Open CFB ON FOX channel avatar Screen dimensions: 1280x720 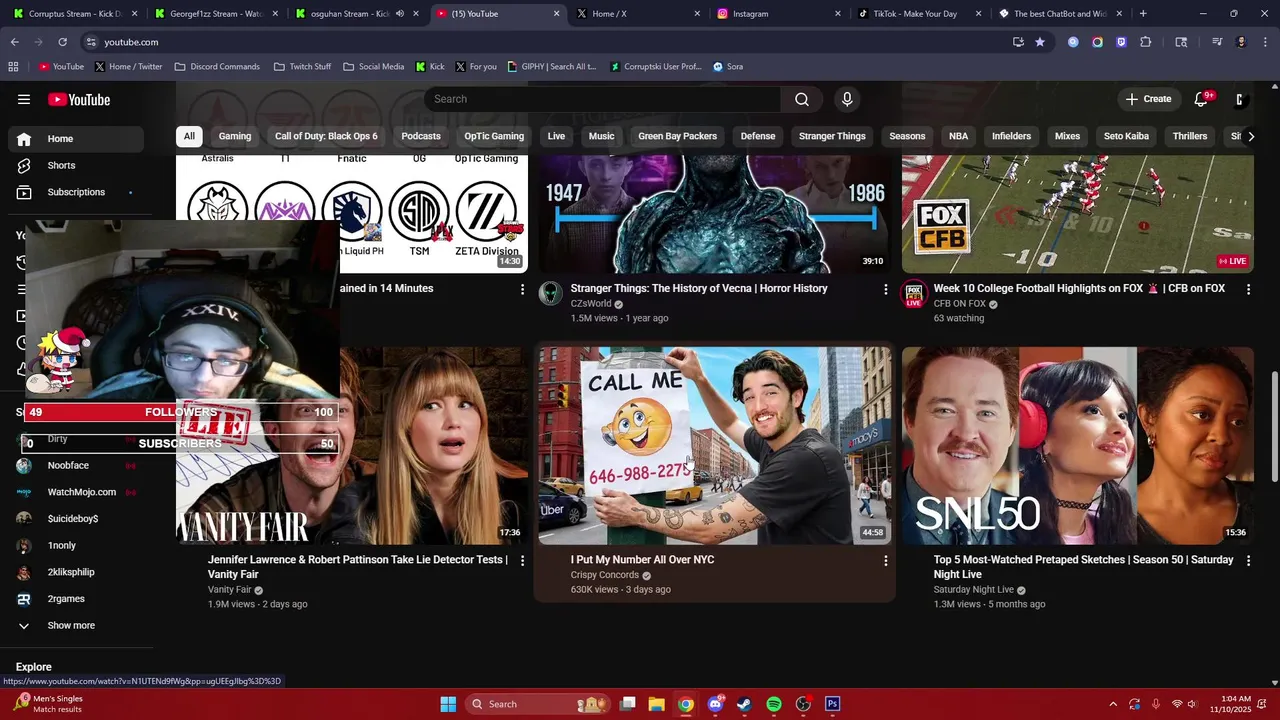[913, 293]
